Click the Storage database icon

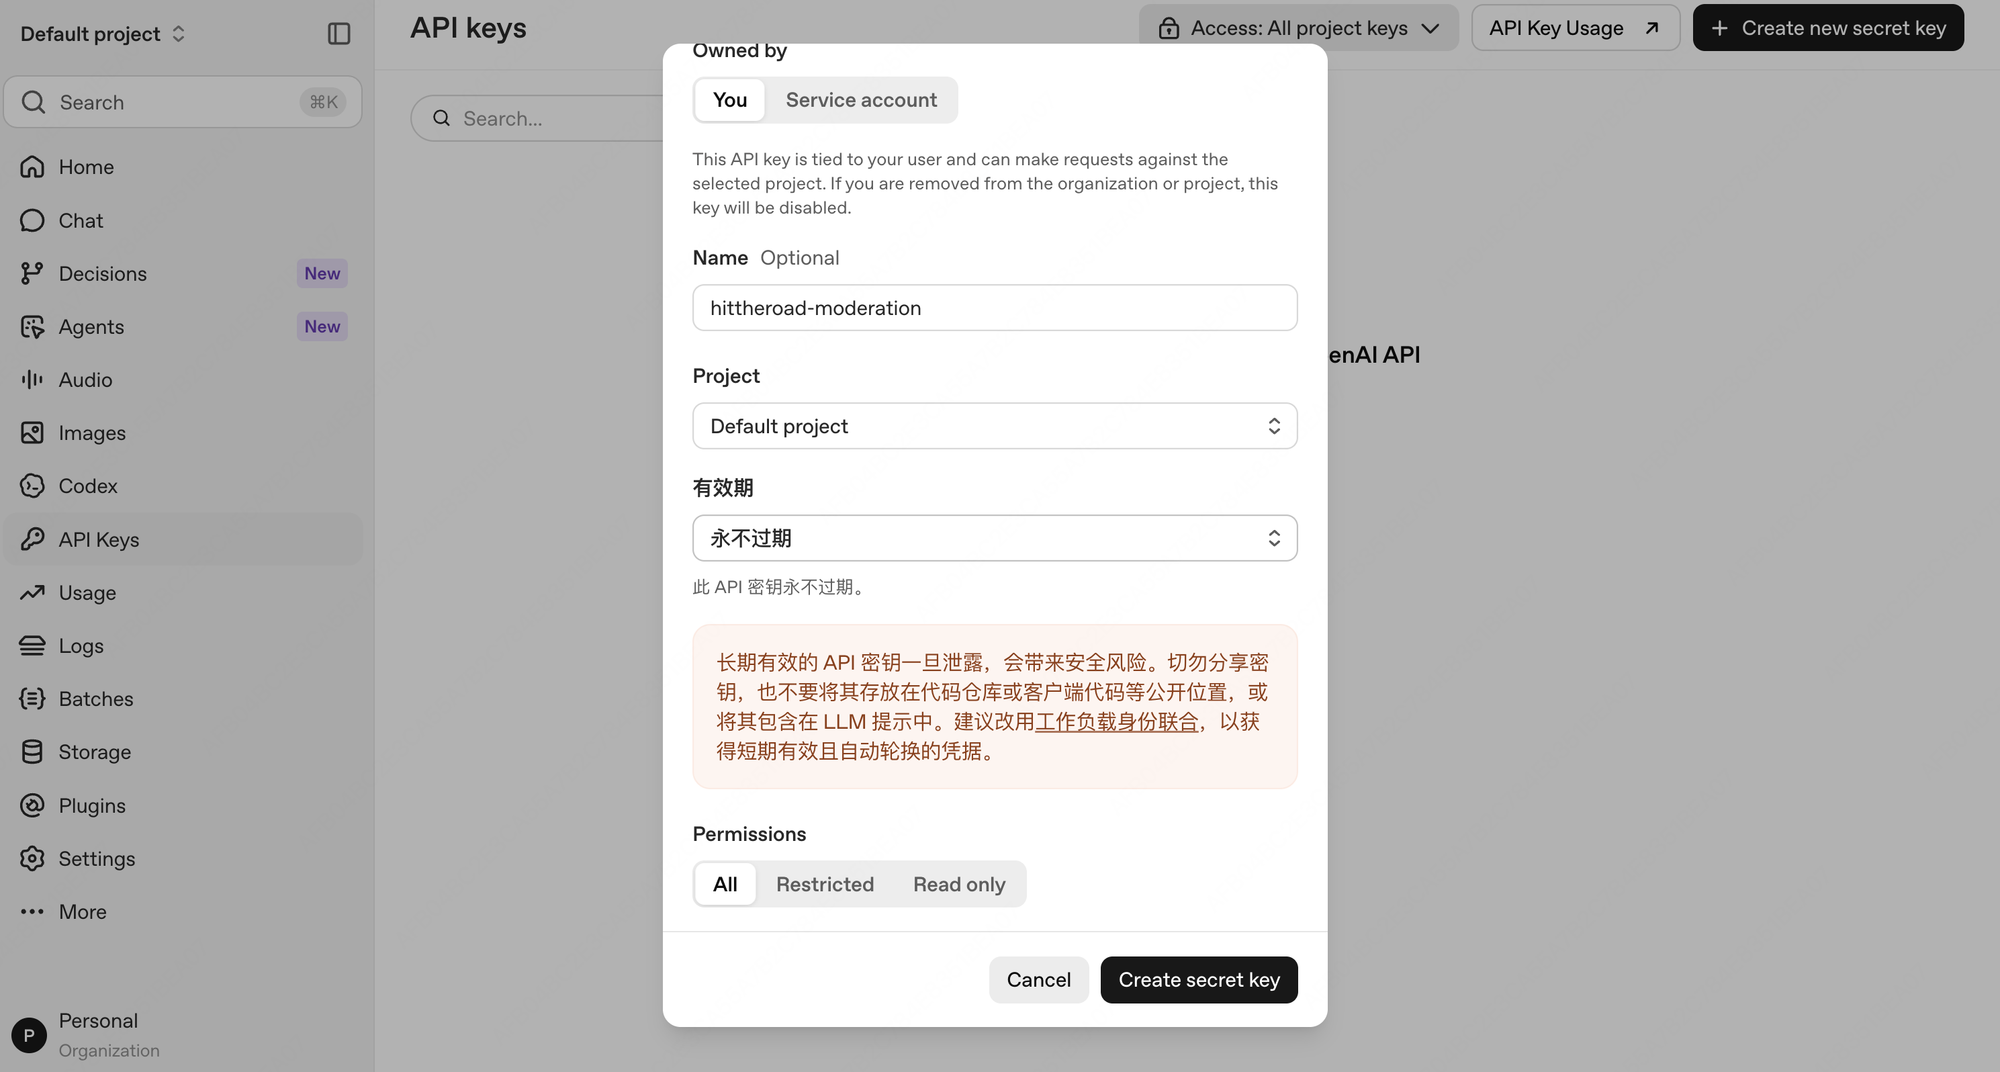coord(32,752)
